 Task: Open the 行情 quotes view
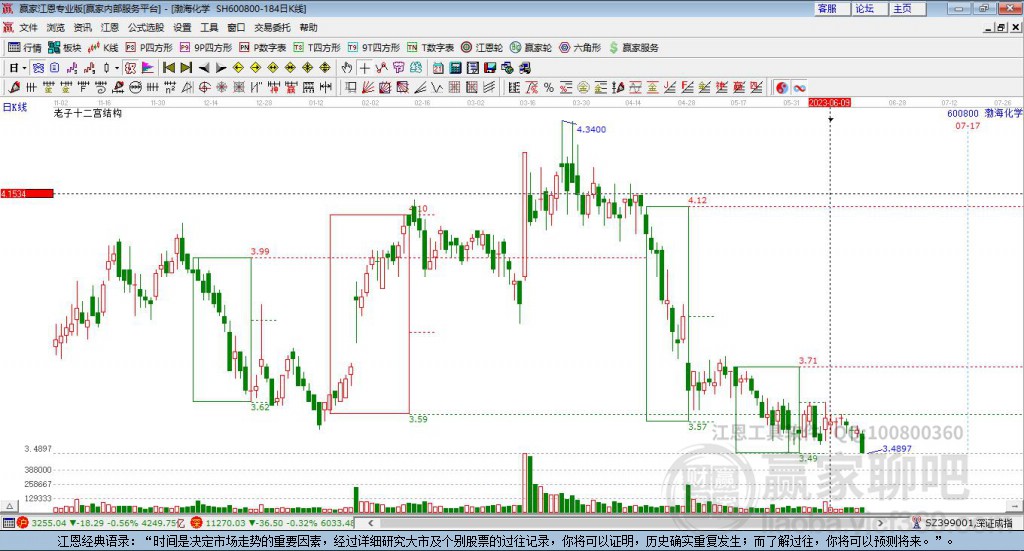24,48
